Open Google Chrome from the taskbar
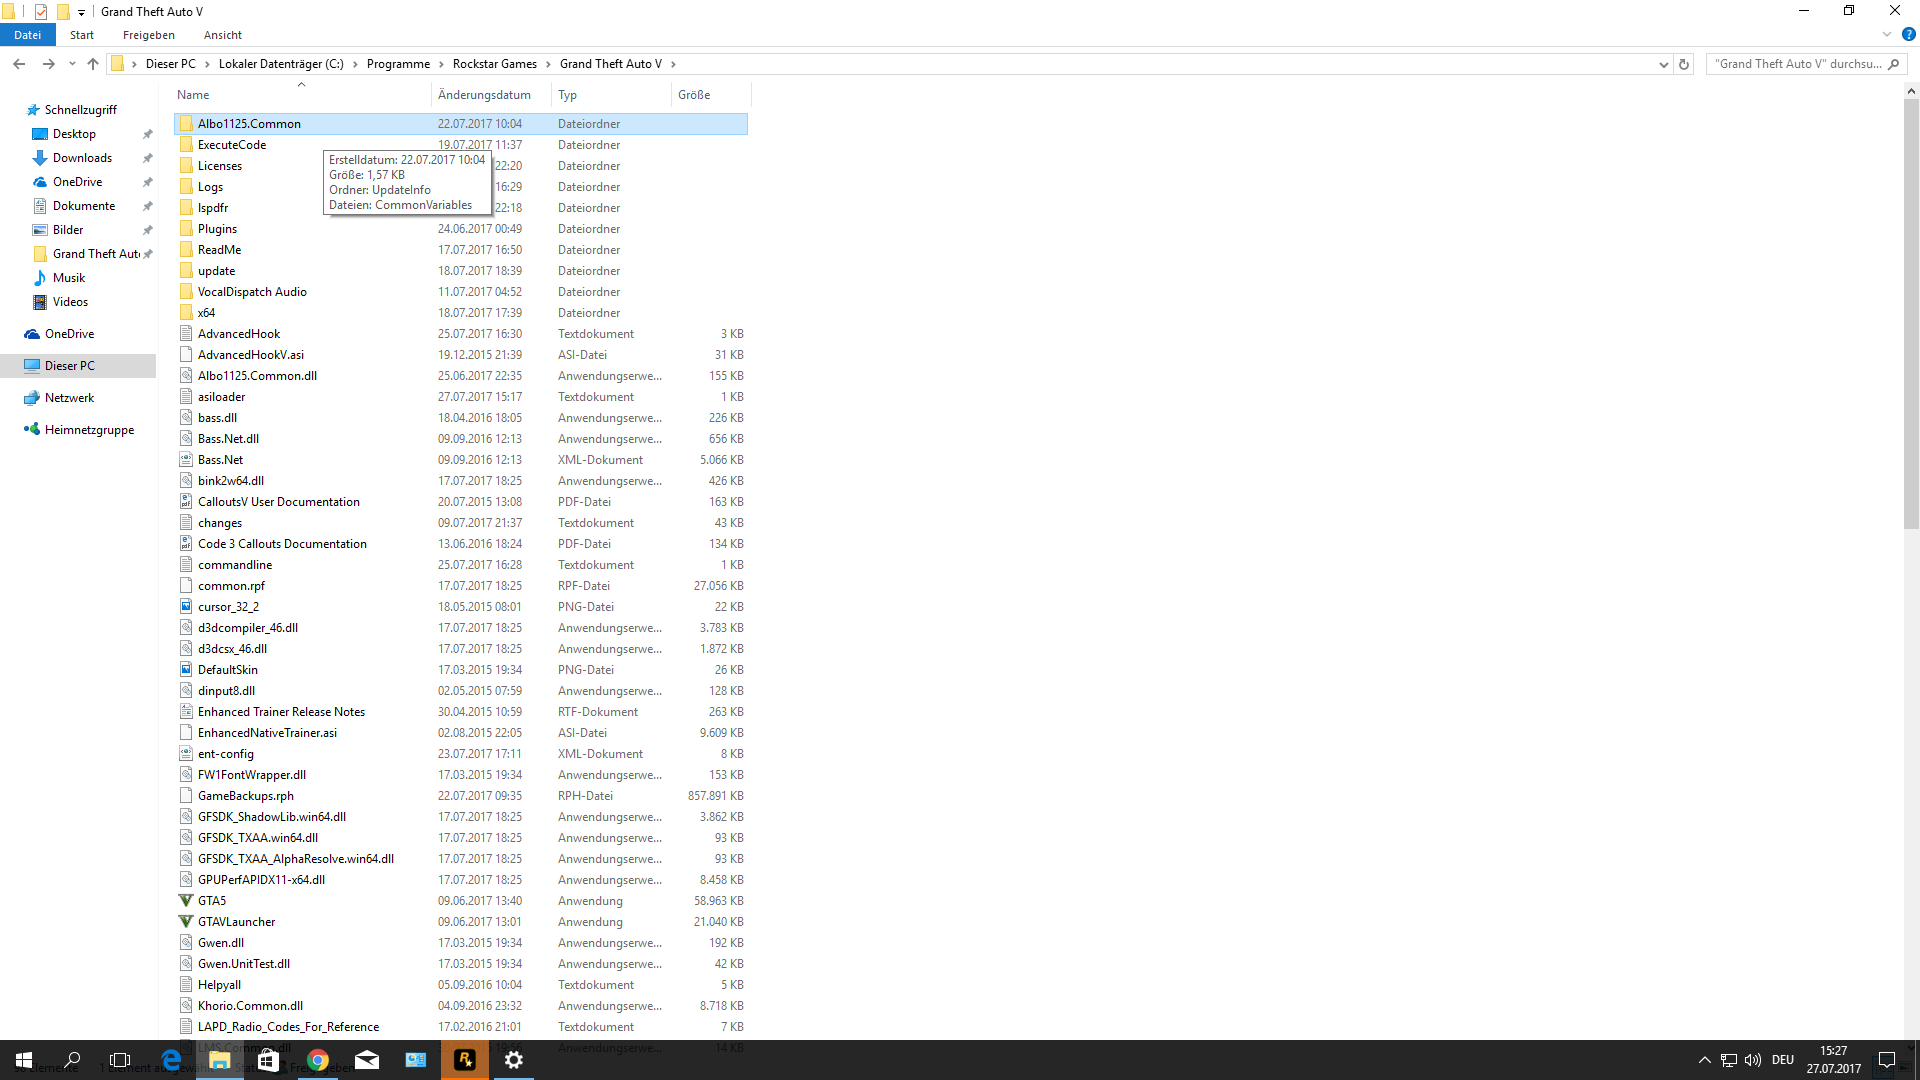The width and height of the screenshot is (1920, 1080). [318, 1060]
